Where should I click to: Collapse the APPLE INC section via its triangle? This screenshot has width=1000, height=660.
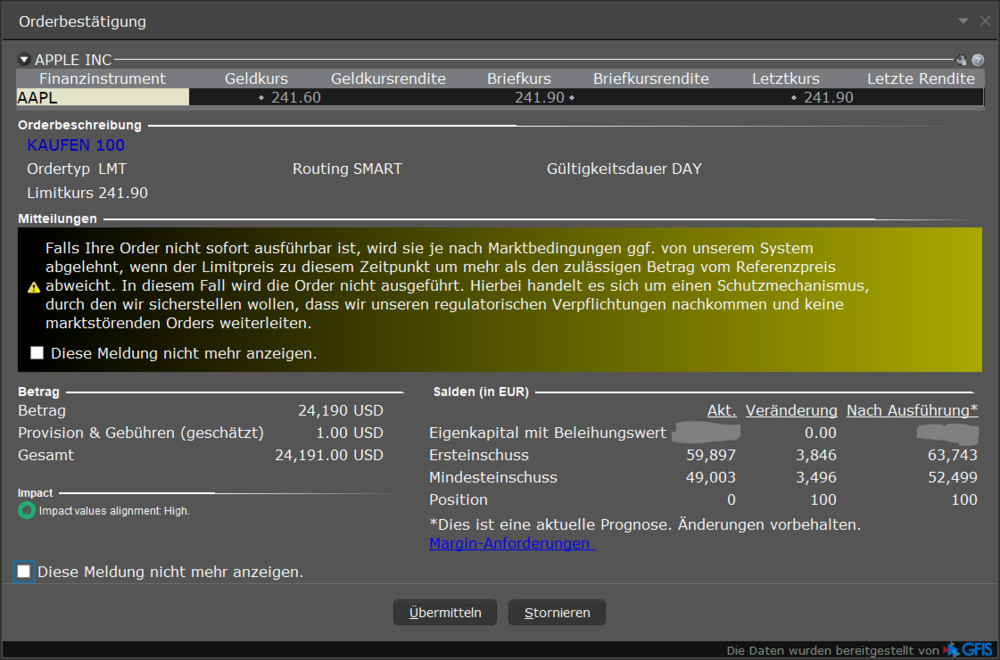23,59
